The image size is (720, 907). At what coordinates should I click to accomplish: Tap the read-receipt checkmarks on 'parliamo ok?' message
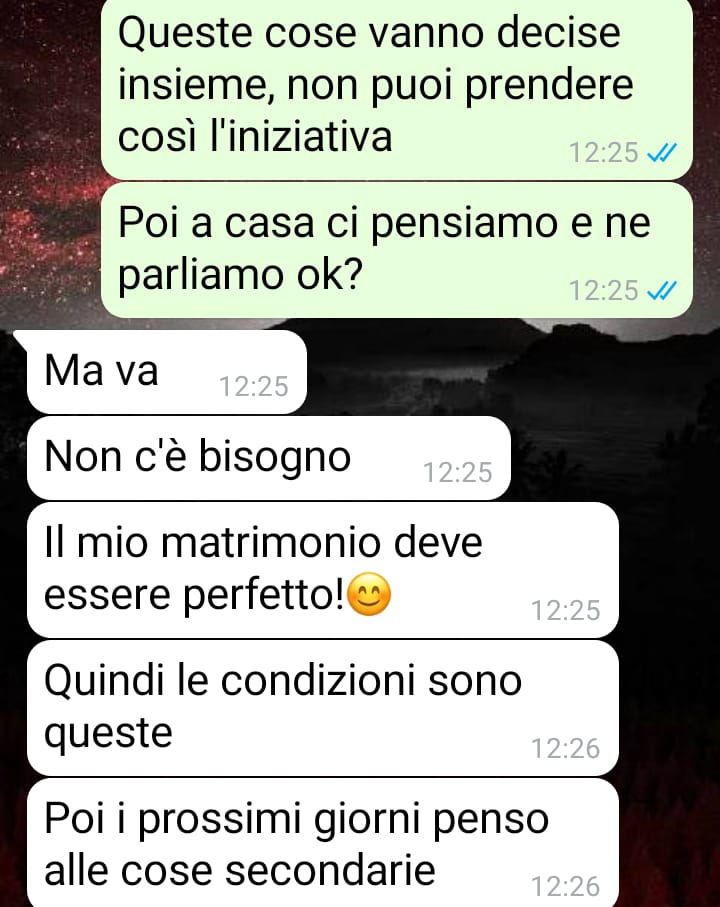(x=662, y=291)
